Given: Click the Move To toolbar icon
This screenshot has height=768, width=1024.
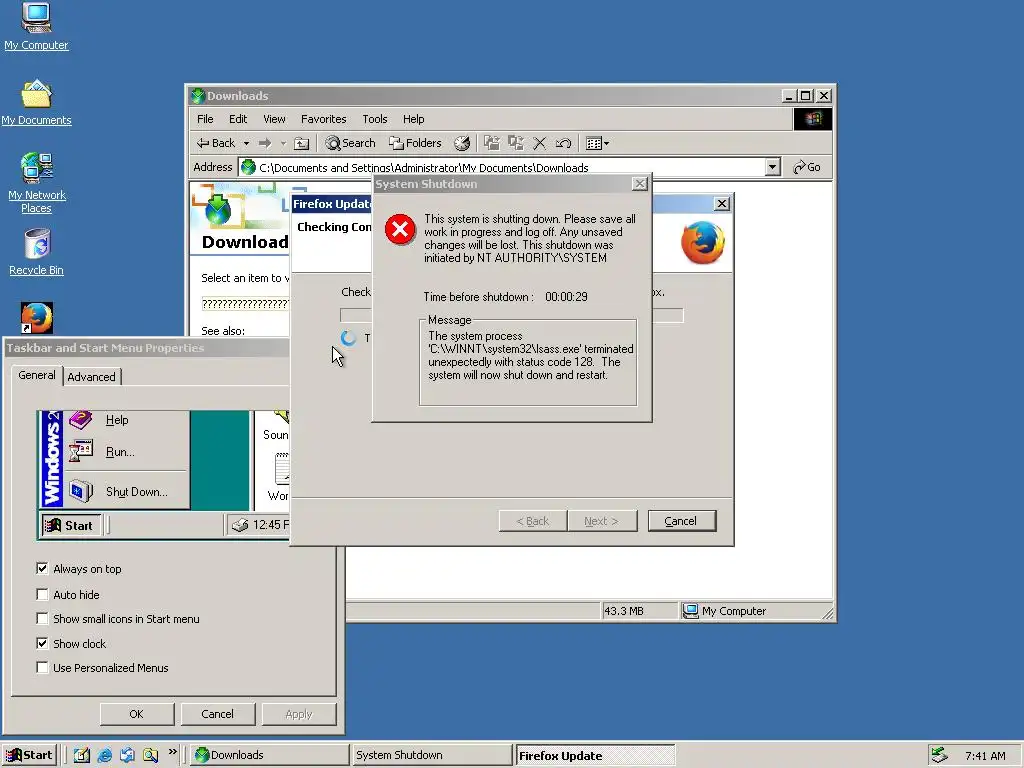Looking at the screenshot, I should [492, 143].
